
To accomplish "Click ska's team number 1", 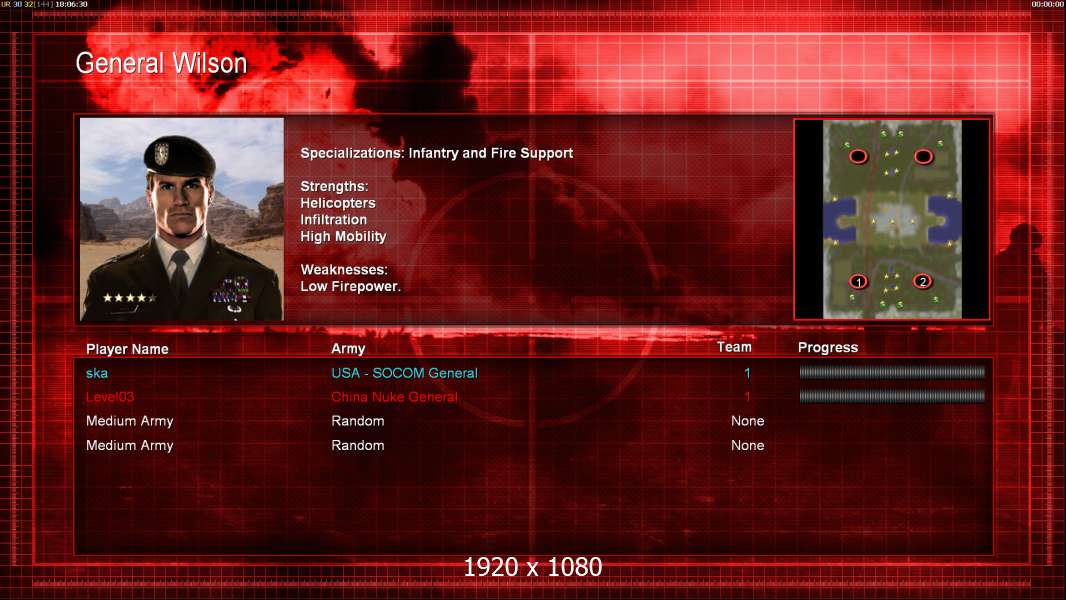I will click(x=747, y=373).
